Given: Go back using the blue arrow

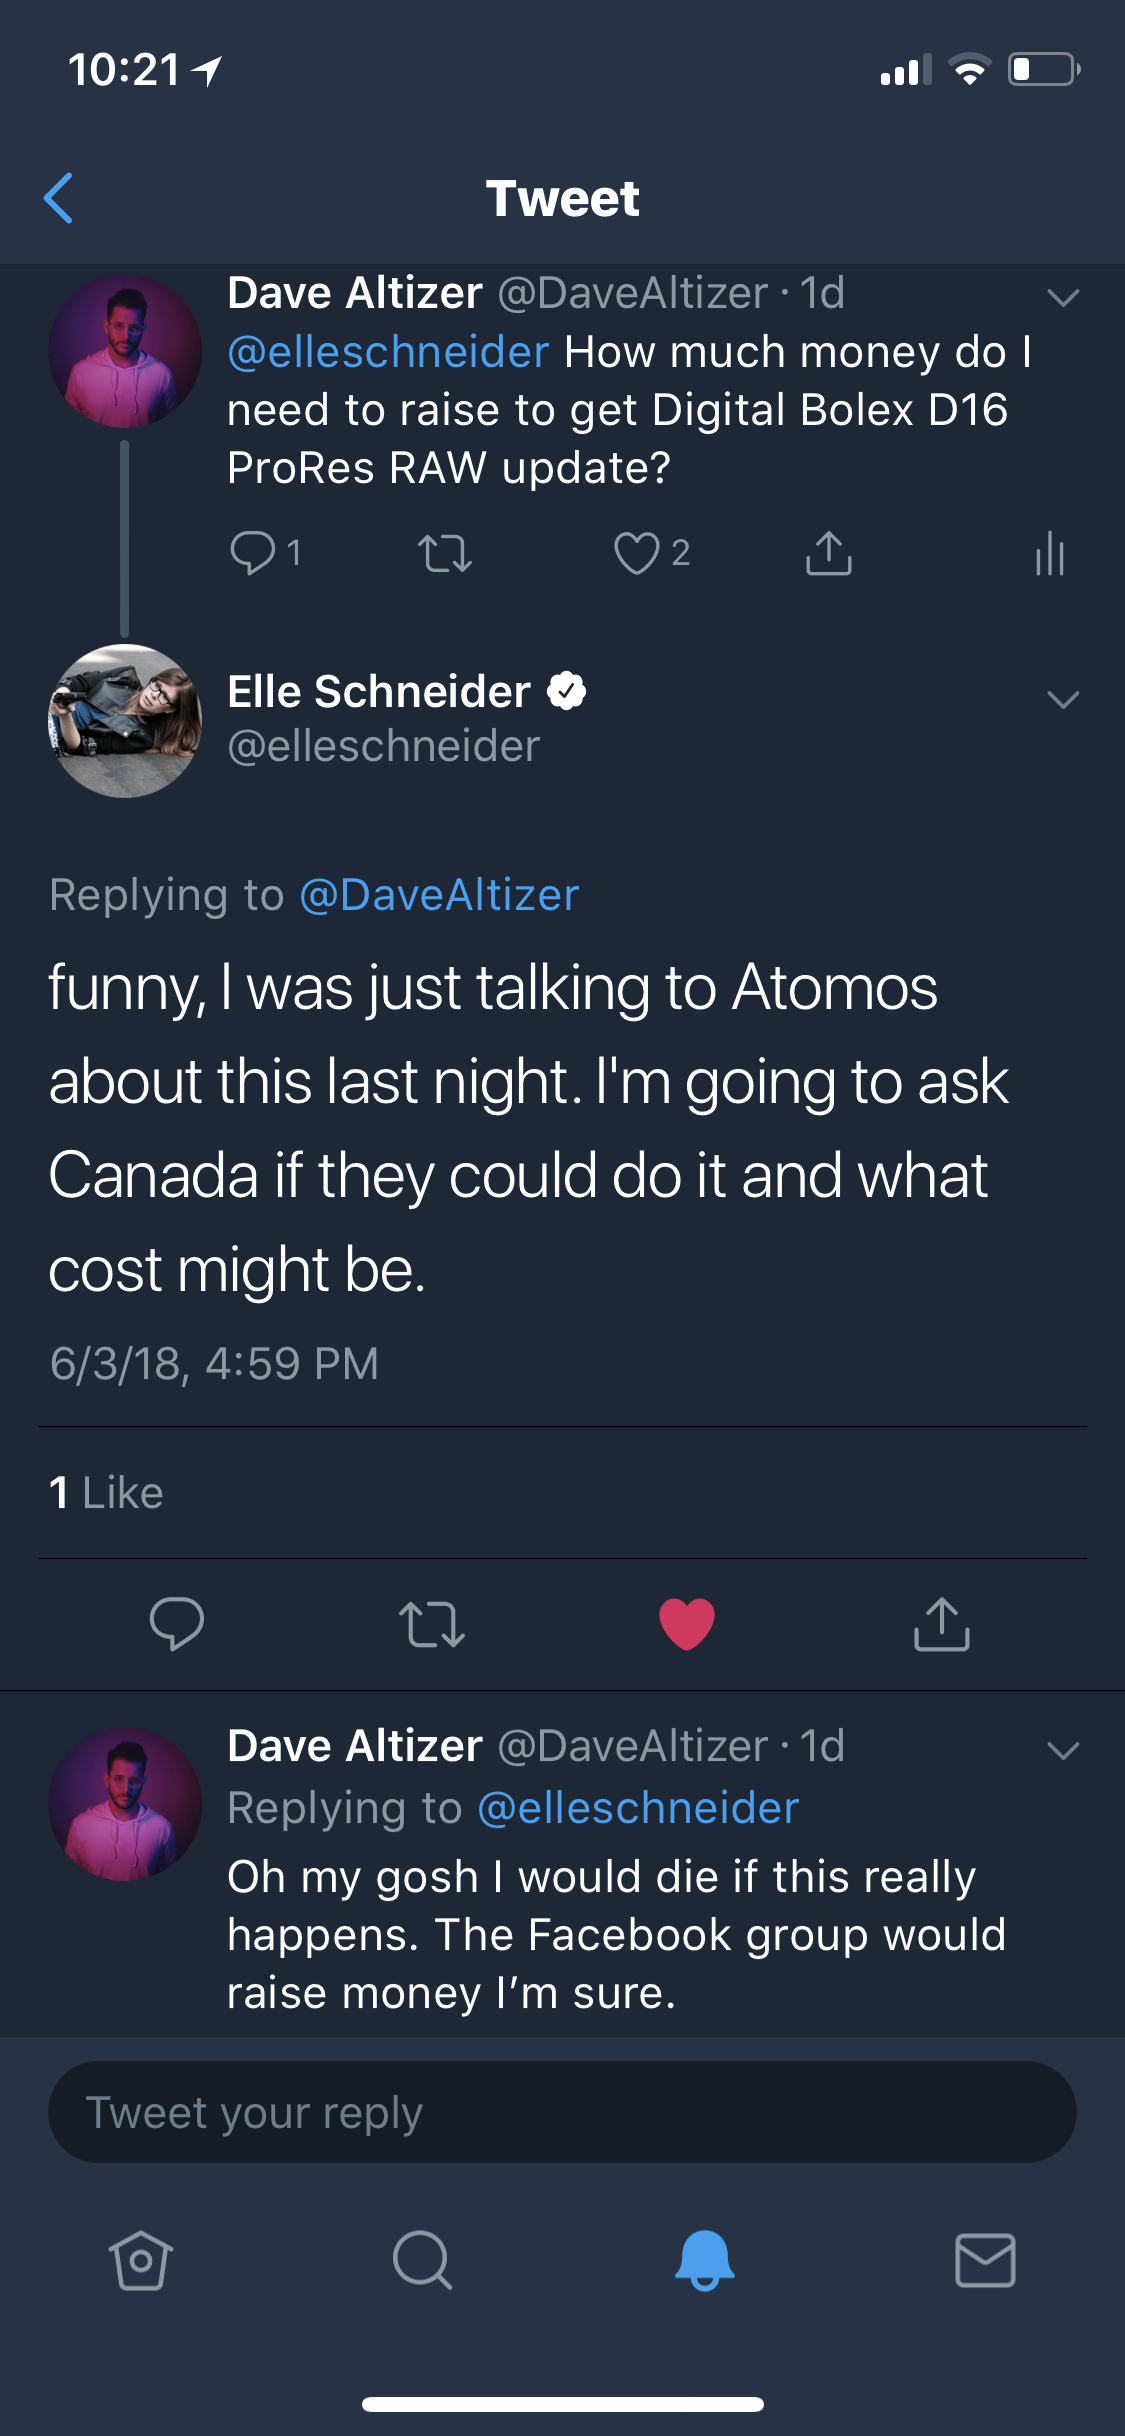Looking at the screenshot, I should (58, 197).
